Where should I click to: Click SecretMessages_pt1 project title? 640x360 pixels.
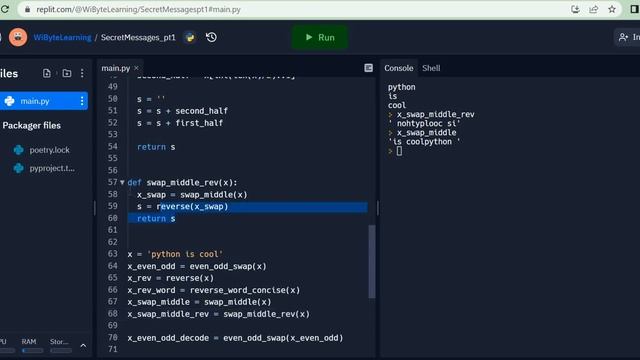coord(138,38)
